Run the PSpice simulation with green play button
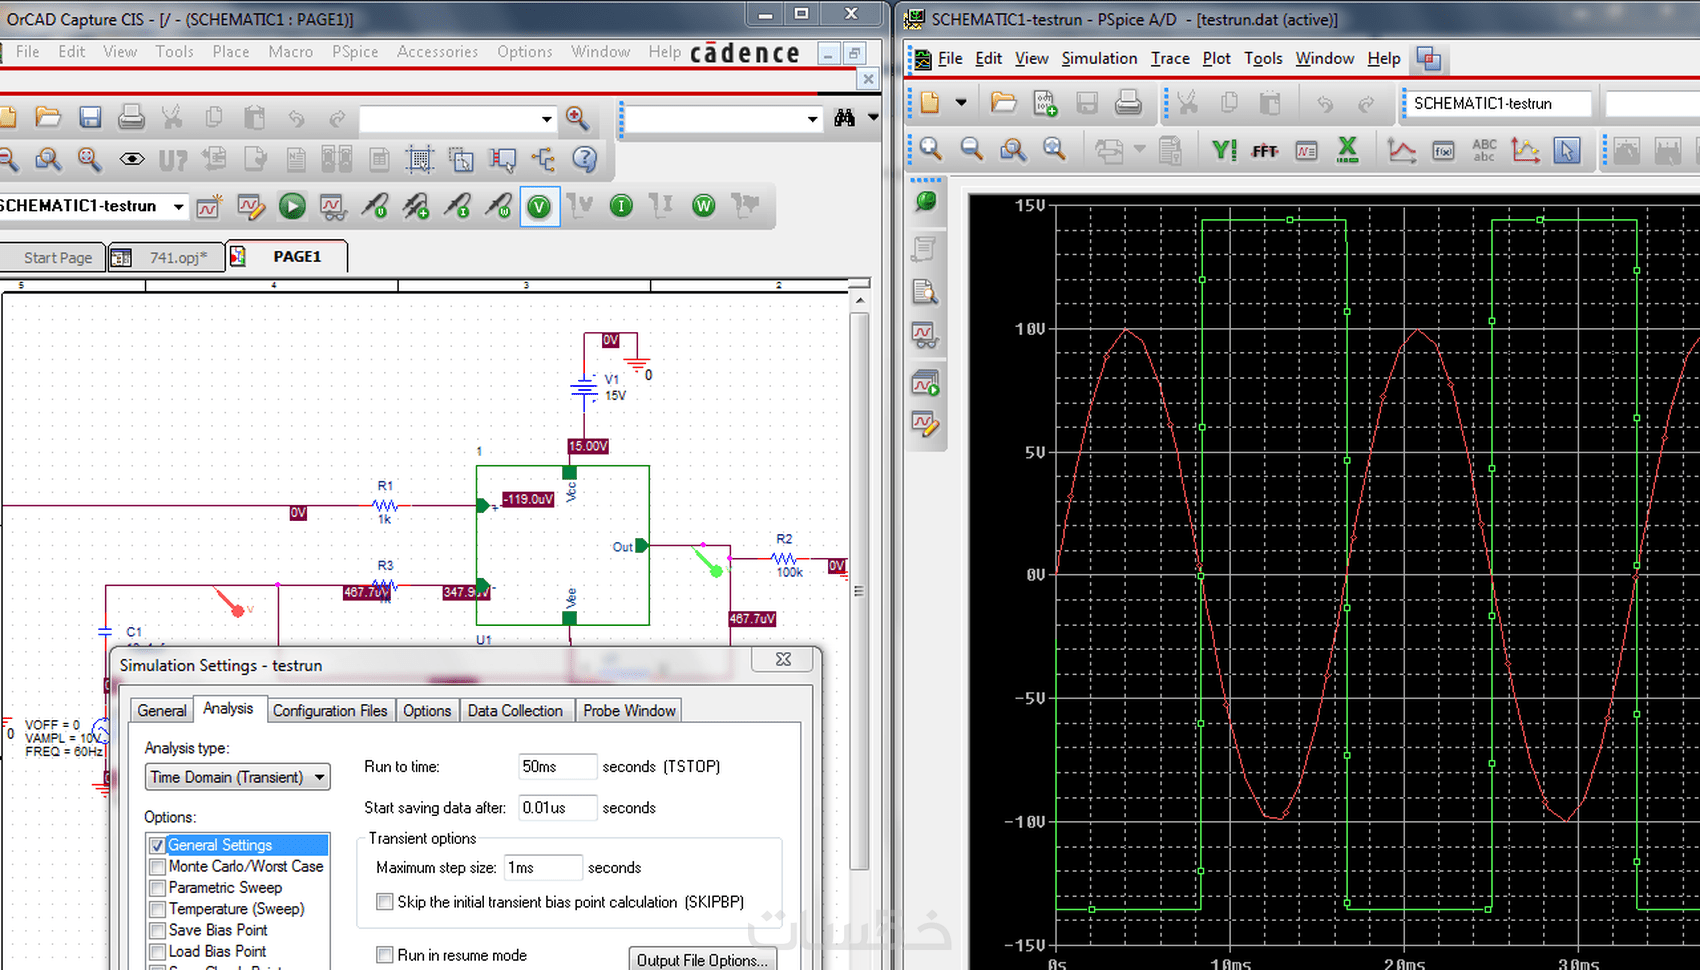This screenshot has width=1700, height=970. (x=291, y=206)
